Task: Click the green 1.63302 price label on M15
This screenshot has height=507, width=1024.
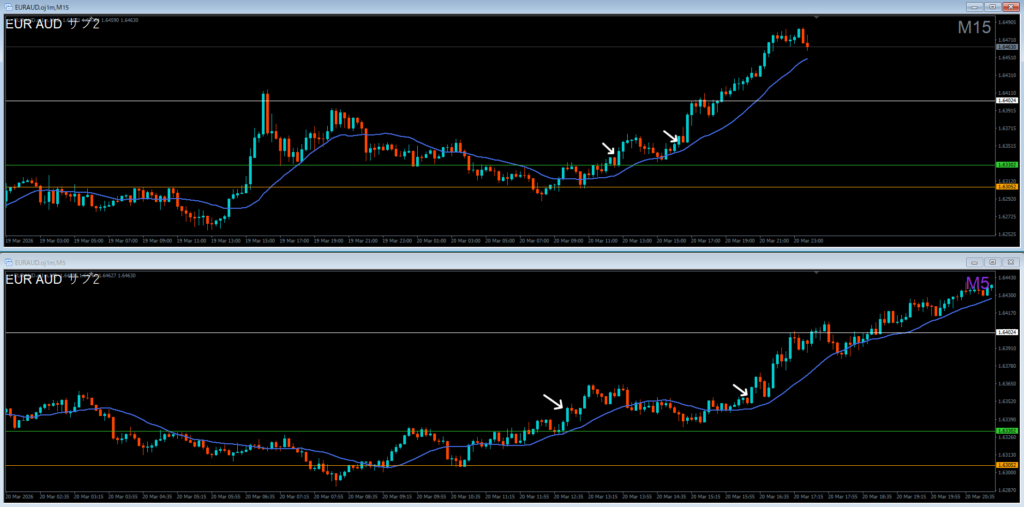Action: (x=1007, y=165)
